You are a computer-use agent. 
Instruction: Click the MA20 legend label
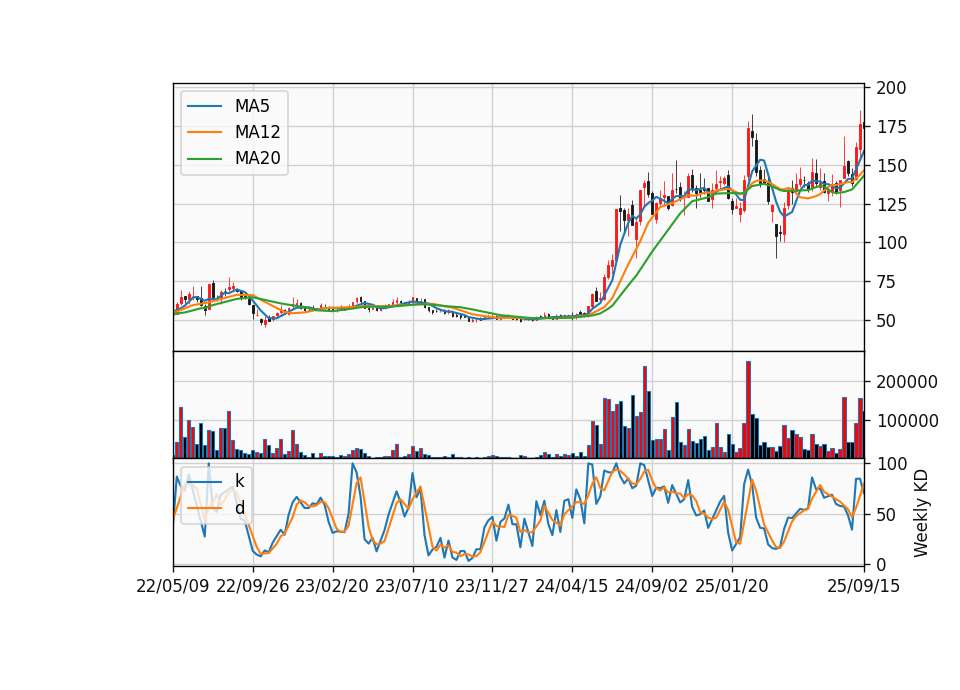point(257,158)
